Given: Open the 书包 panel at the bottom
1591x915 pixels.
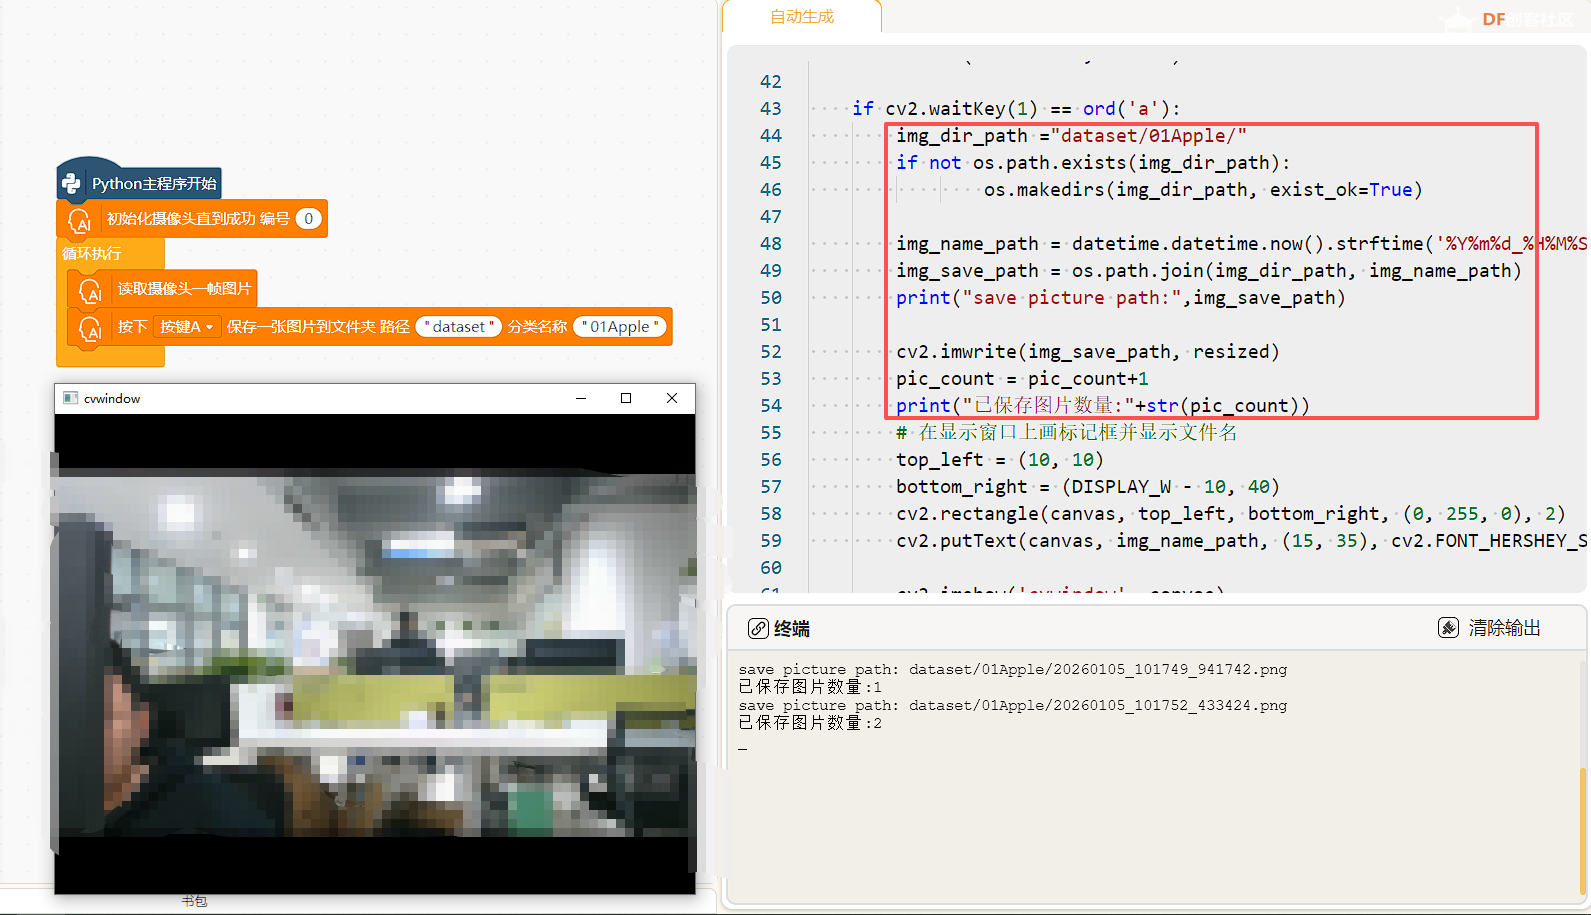Looking at the screenshot, I should (x=194, y=901).
